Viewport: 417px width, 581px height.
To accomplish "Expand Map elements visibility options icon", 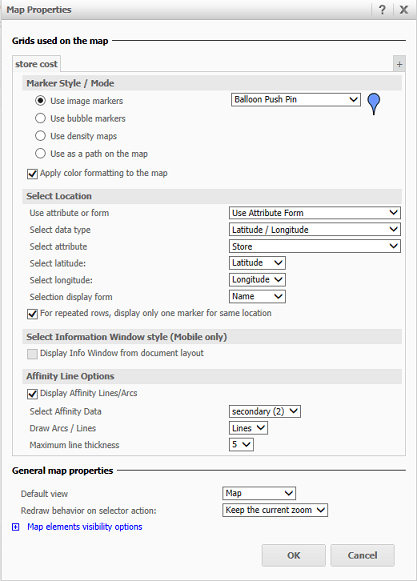I will pyautogui.click(x=16, y=527).
